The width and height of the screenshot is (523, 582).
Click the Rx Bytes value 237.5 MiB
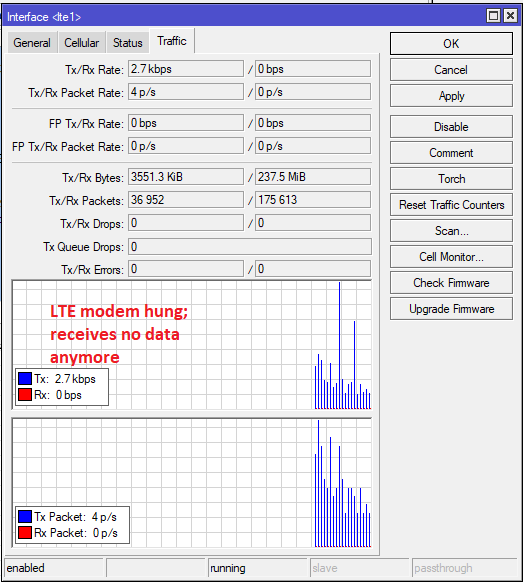click(313, 177)
